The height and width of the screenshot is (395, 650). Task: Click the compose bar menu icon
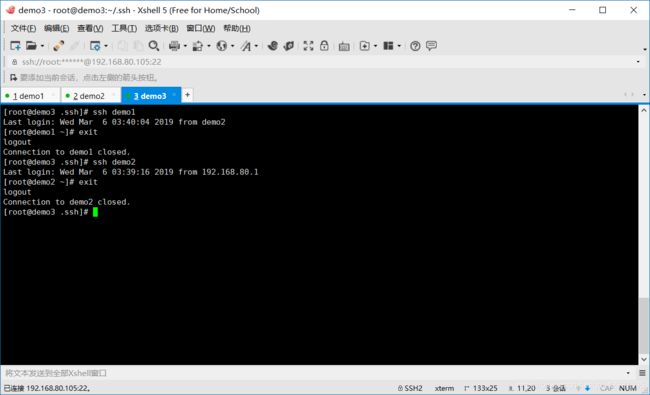tap(642, 373)
